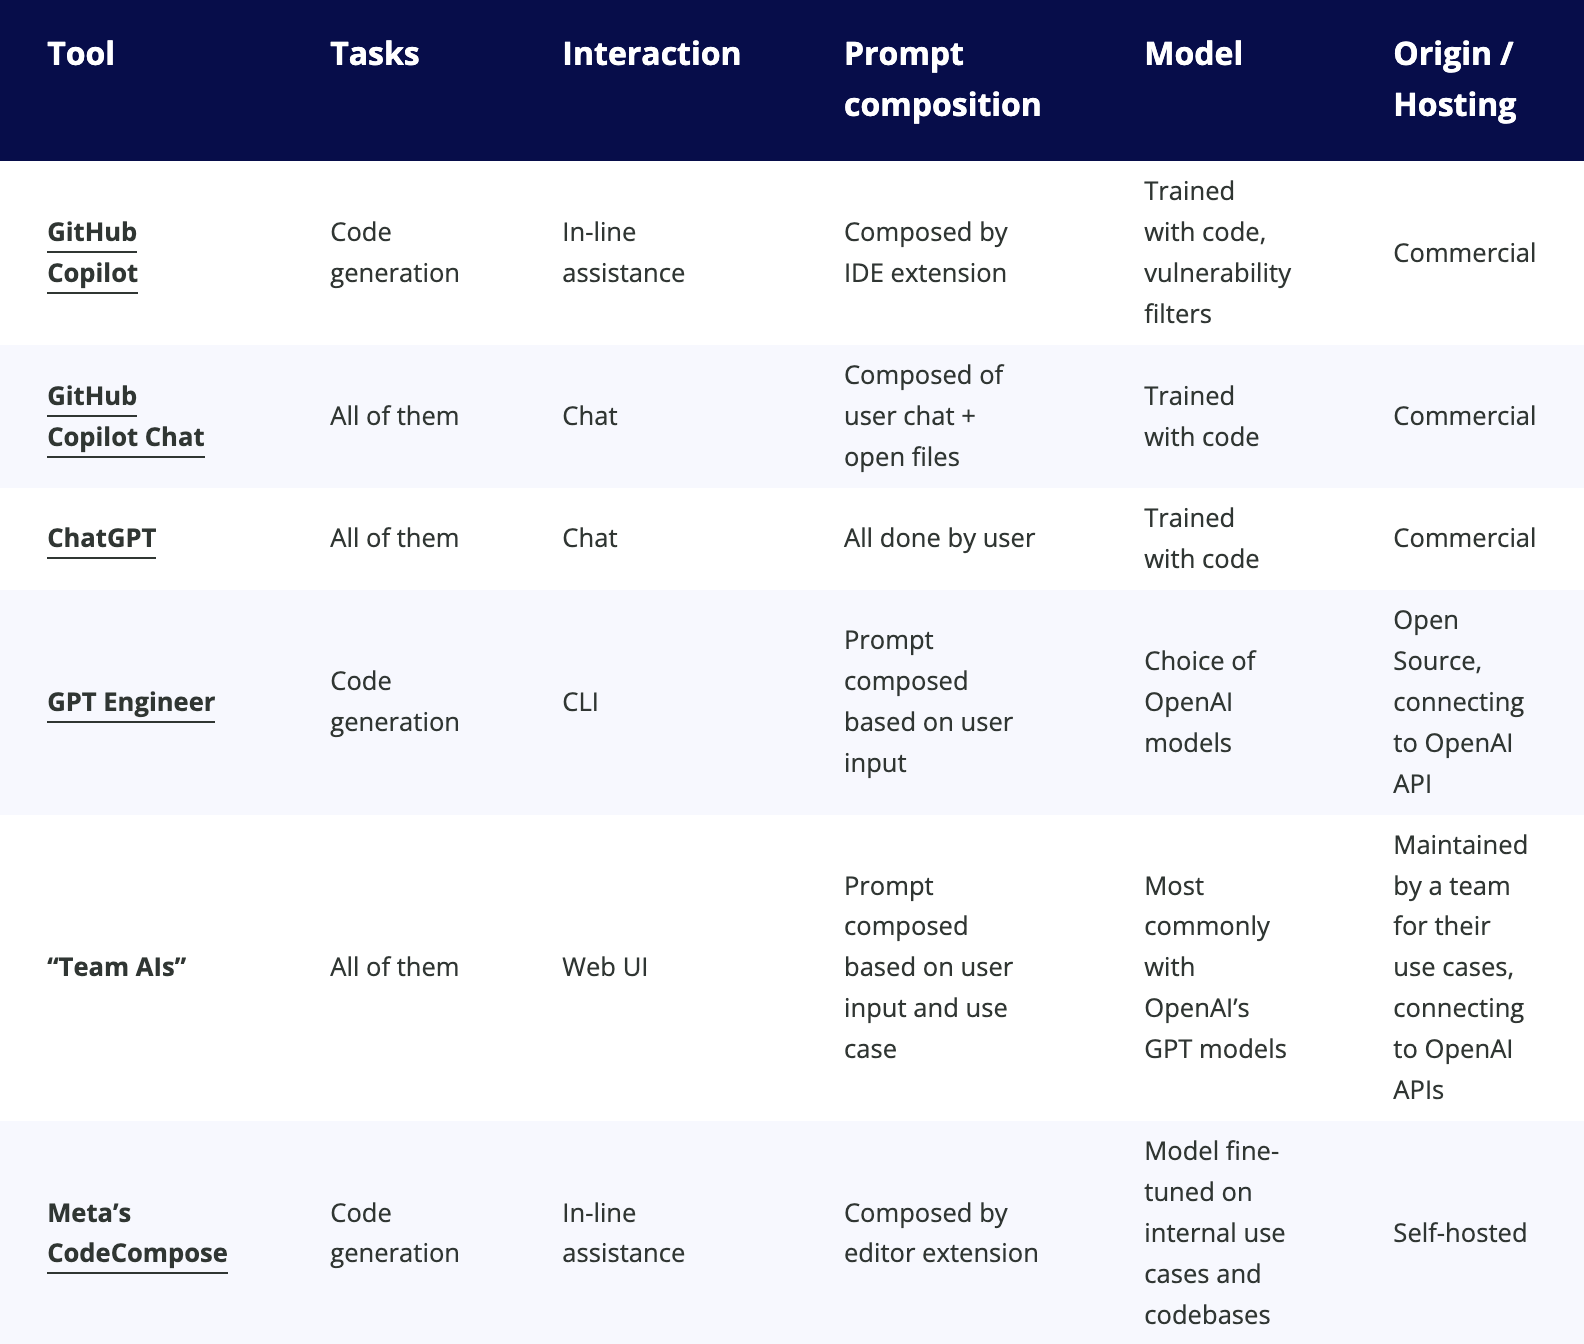Select the Tasks column header
Viewport: 1584px width, 1344px height.
click(x=374, y=54)
